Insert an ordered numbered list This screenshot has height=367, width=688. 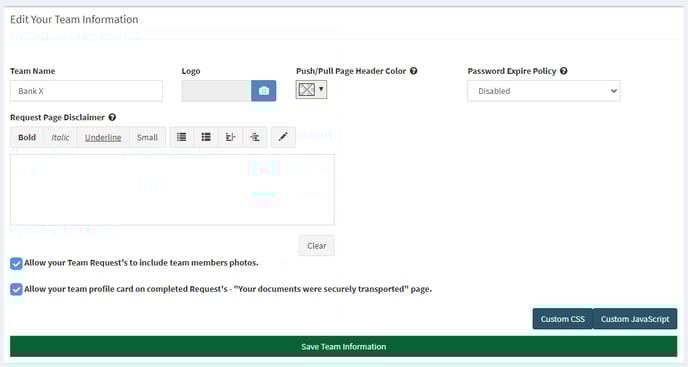point(206,137)
